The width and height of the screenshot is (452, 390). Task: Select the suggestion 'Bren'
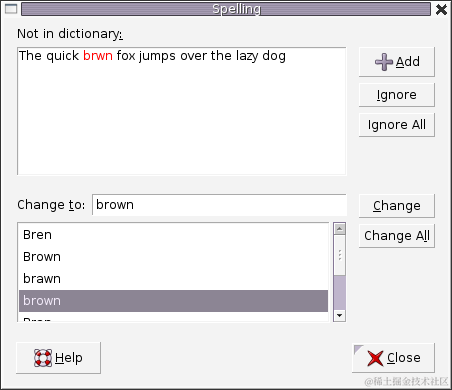point(173,235)
